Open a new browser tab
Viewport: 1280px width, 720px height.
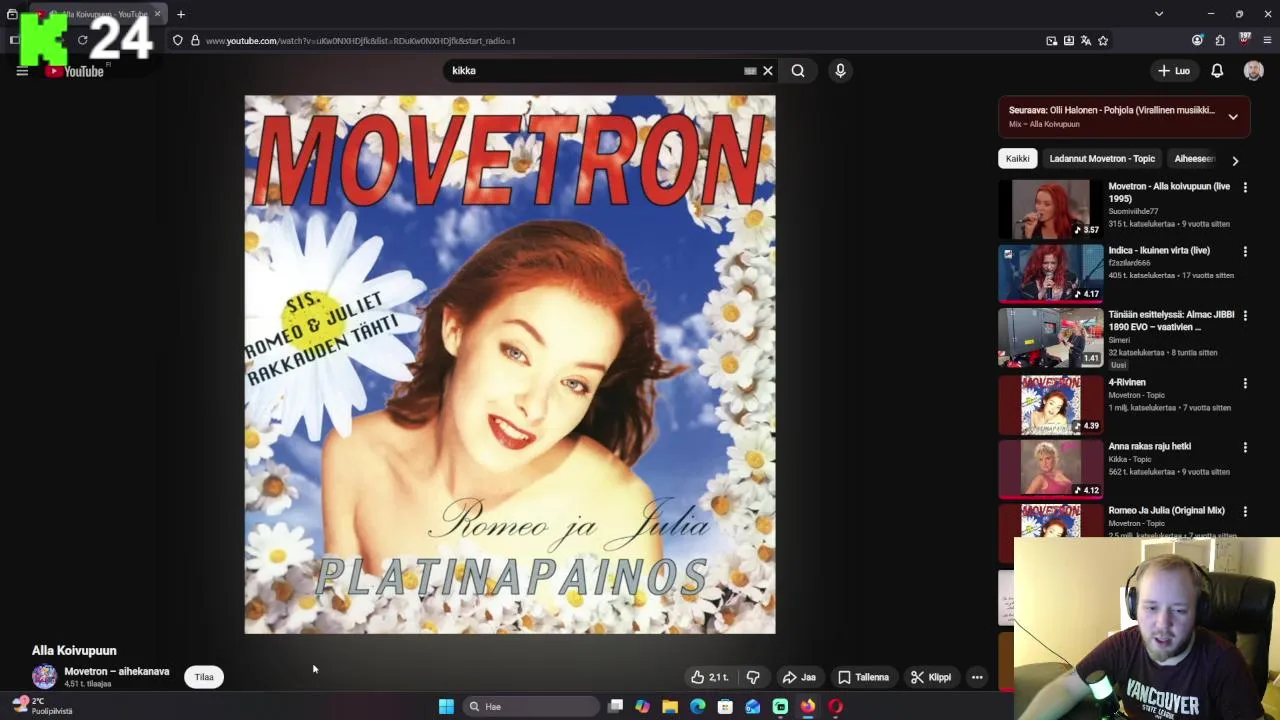[181, 14]
